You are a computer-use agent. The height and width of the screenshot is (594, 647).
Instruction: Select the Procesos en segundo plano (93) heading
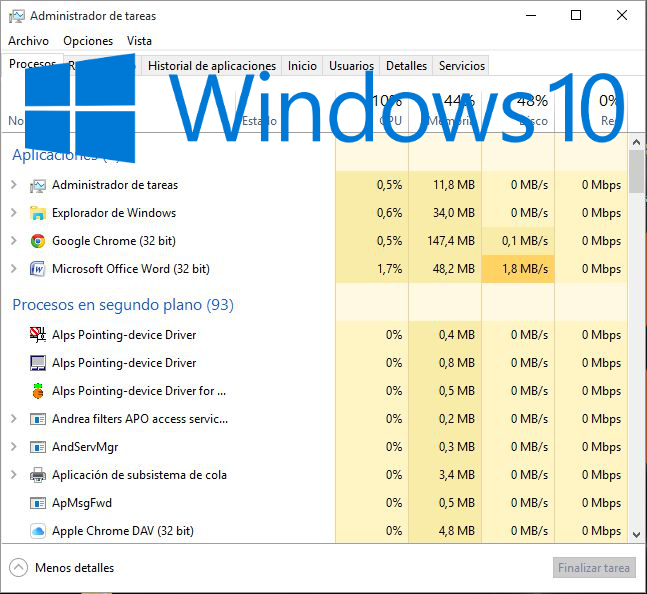(123, 305)
